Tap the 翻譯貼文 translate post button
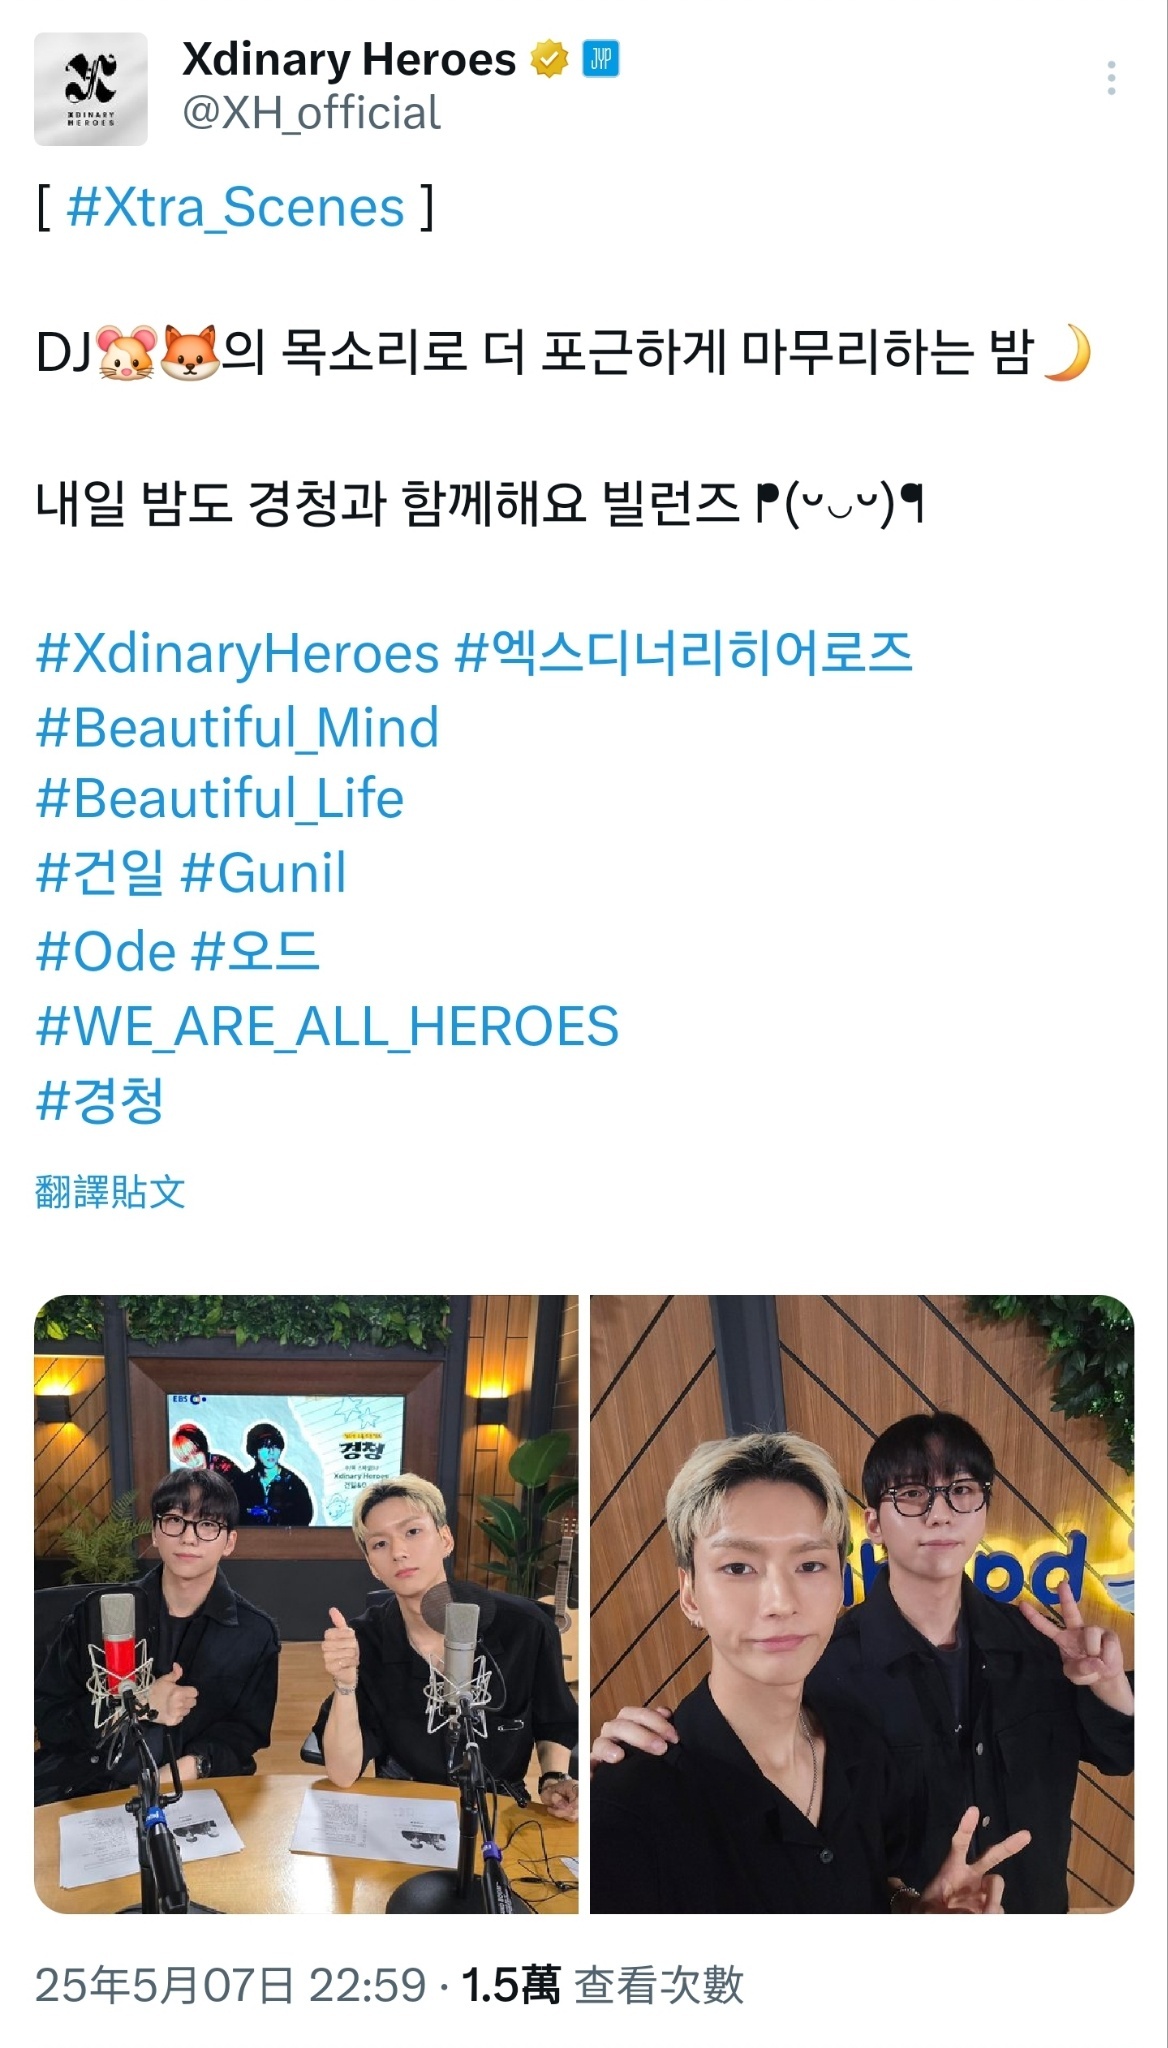 coord(110,1192)
